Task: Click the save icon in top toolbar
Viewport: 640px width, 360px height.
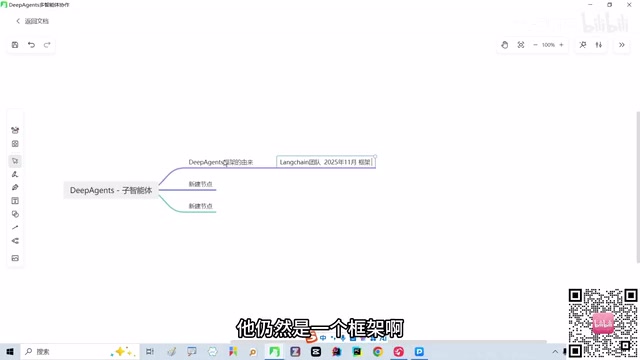Action: click(x=15, y=45)
